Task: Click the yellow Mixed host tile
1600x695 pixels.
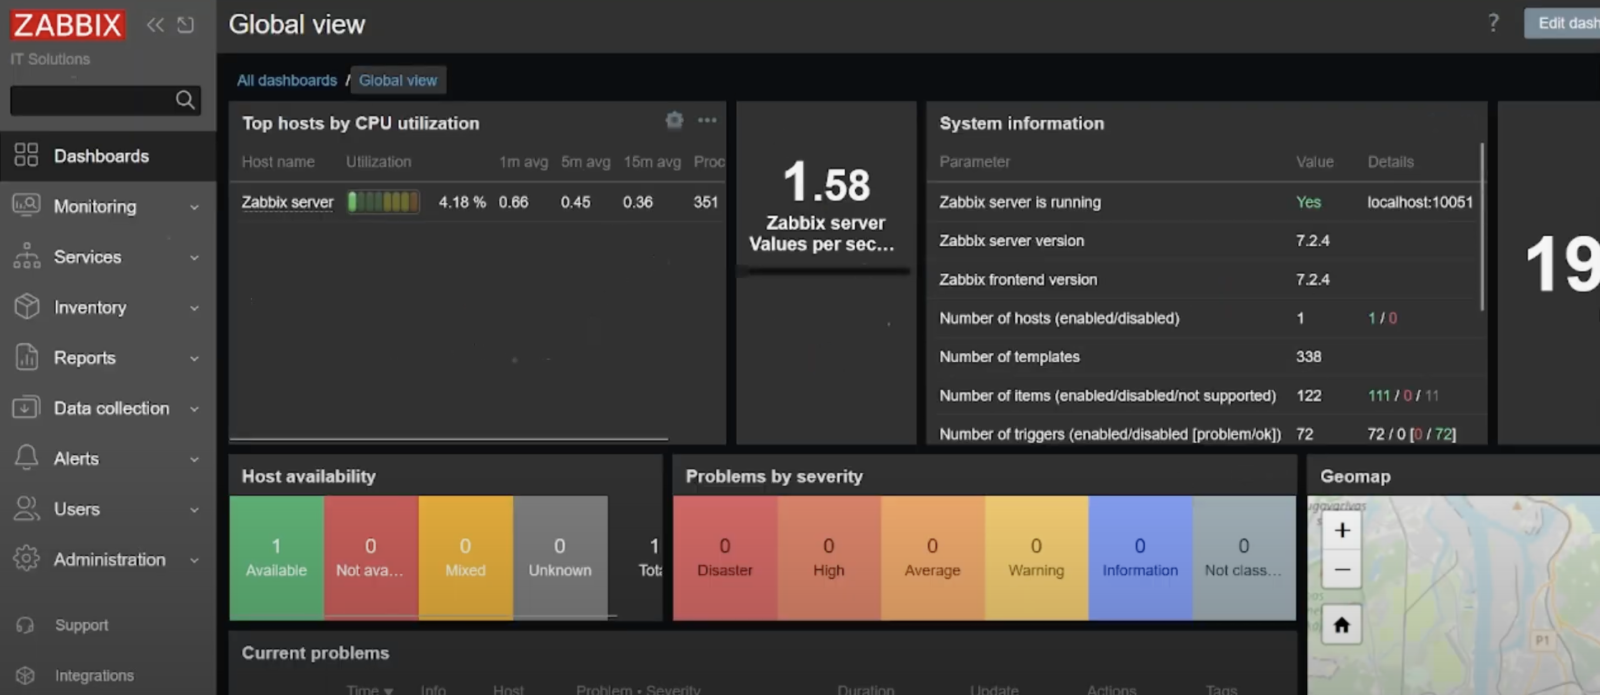Action: pyautogui.click(x=465, y=557)
